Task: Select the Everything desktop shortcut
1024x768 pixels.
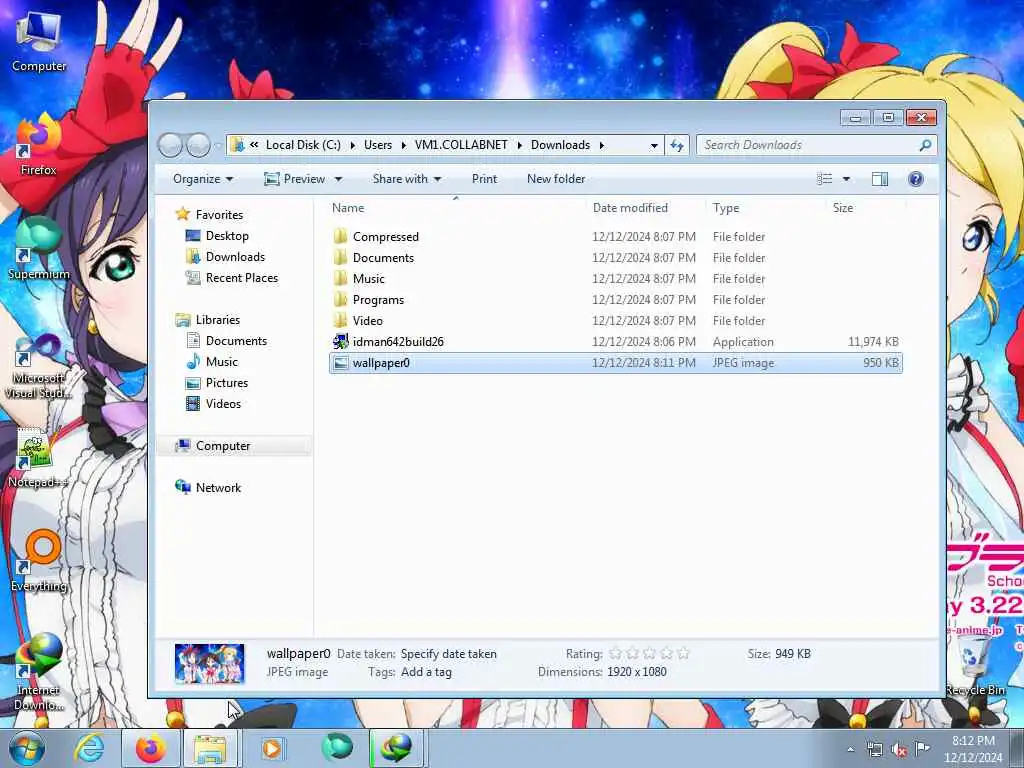Action: tap(39, 562)
